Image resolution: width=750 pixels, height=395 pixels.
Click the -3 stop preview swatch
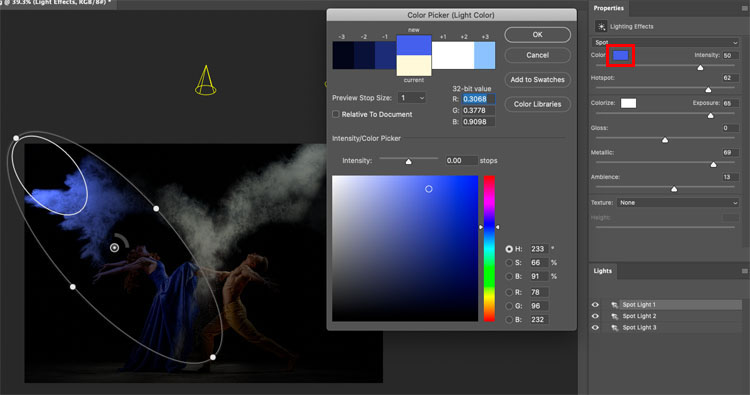[x=343, y=55]
